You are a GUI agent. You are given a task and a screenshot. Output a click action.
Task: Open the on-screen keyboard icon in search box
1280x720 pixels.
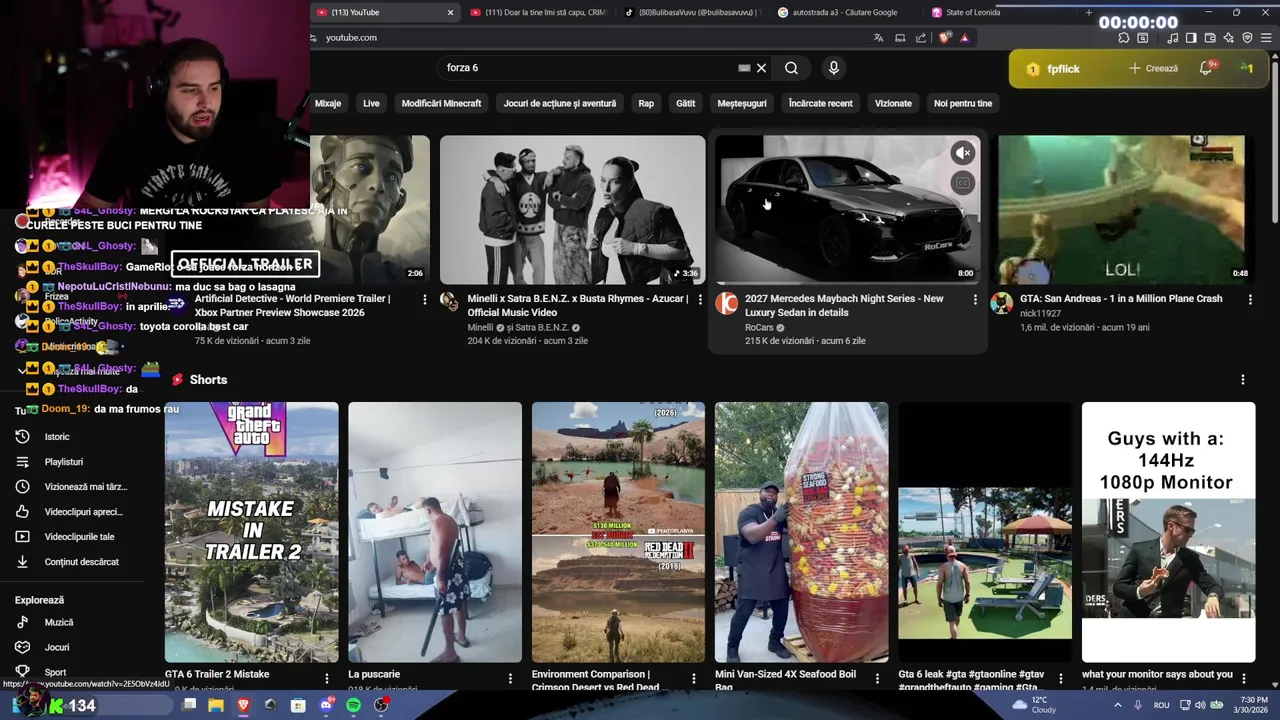pos(744,68)
